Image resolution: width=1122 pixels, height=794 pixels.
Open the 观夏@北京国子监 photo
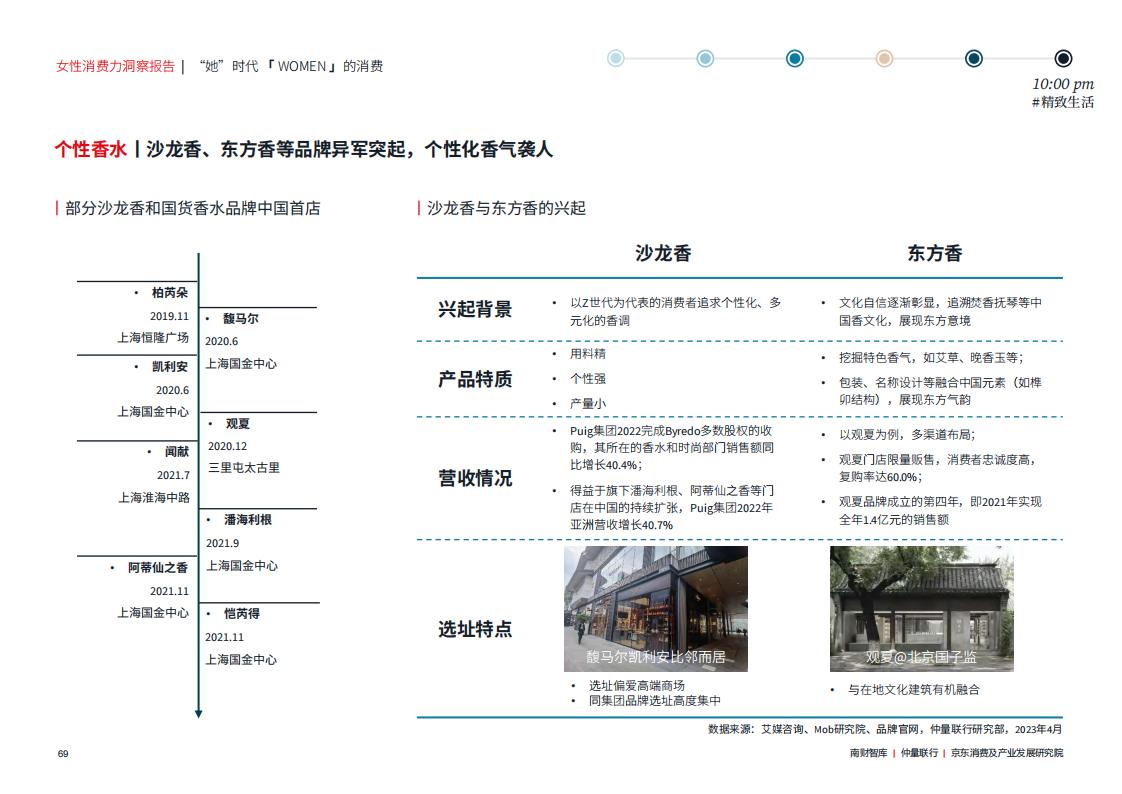click(922, 609)
